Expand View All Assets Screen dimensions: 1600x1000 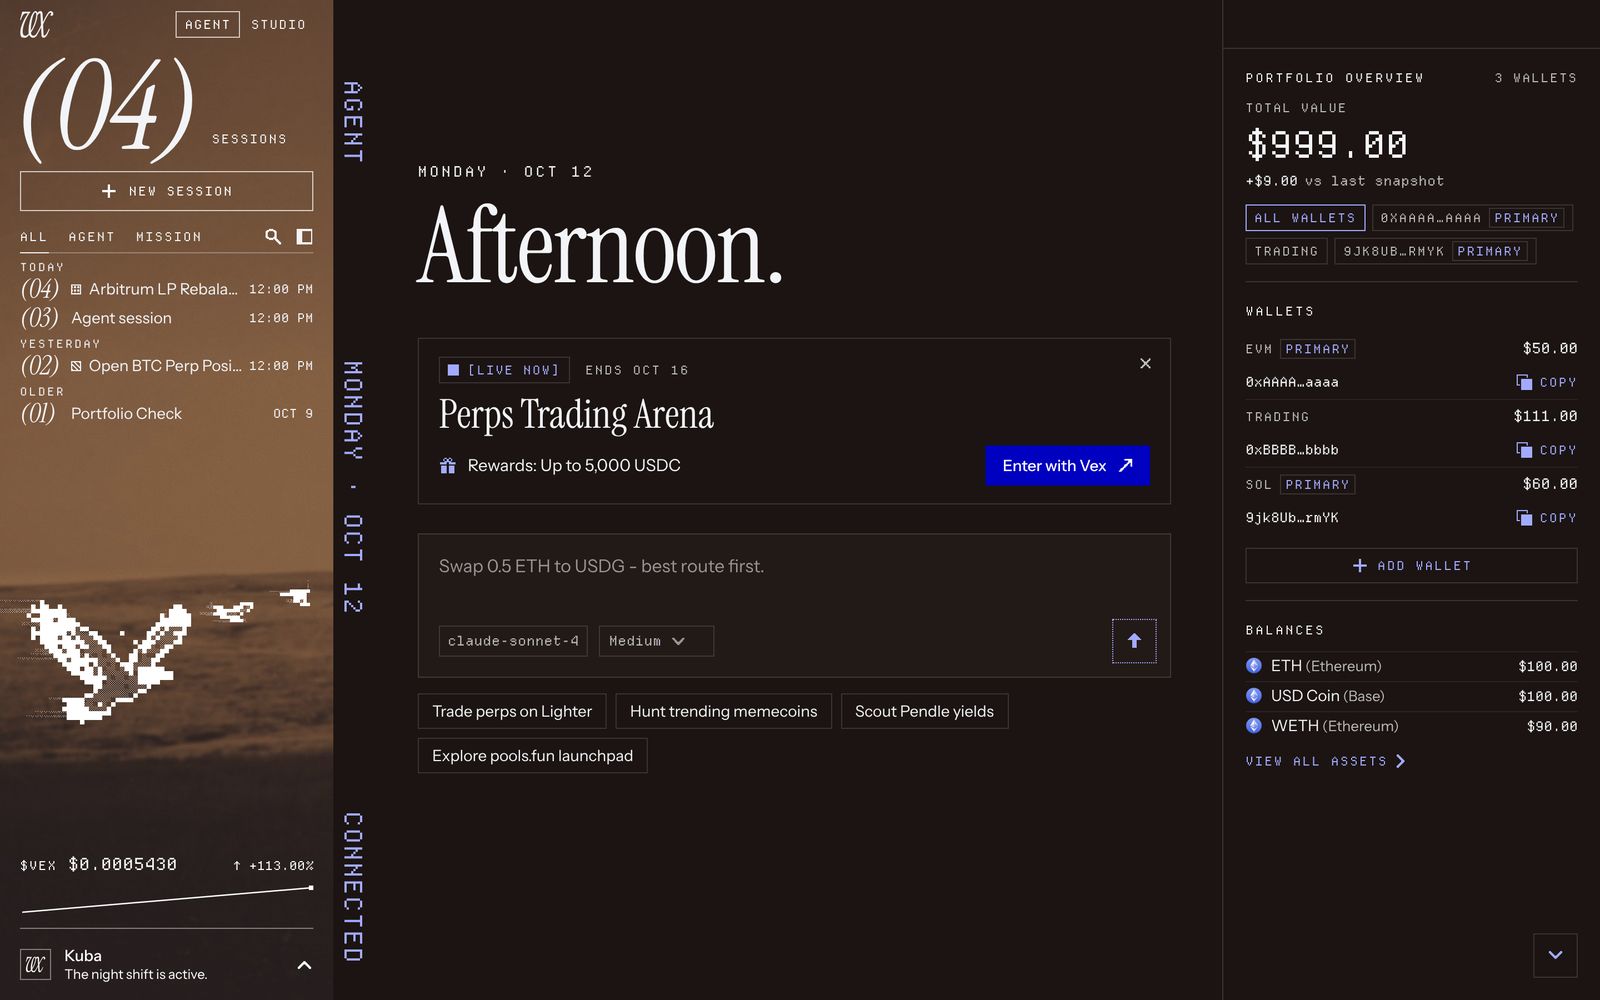1325,761
